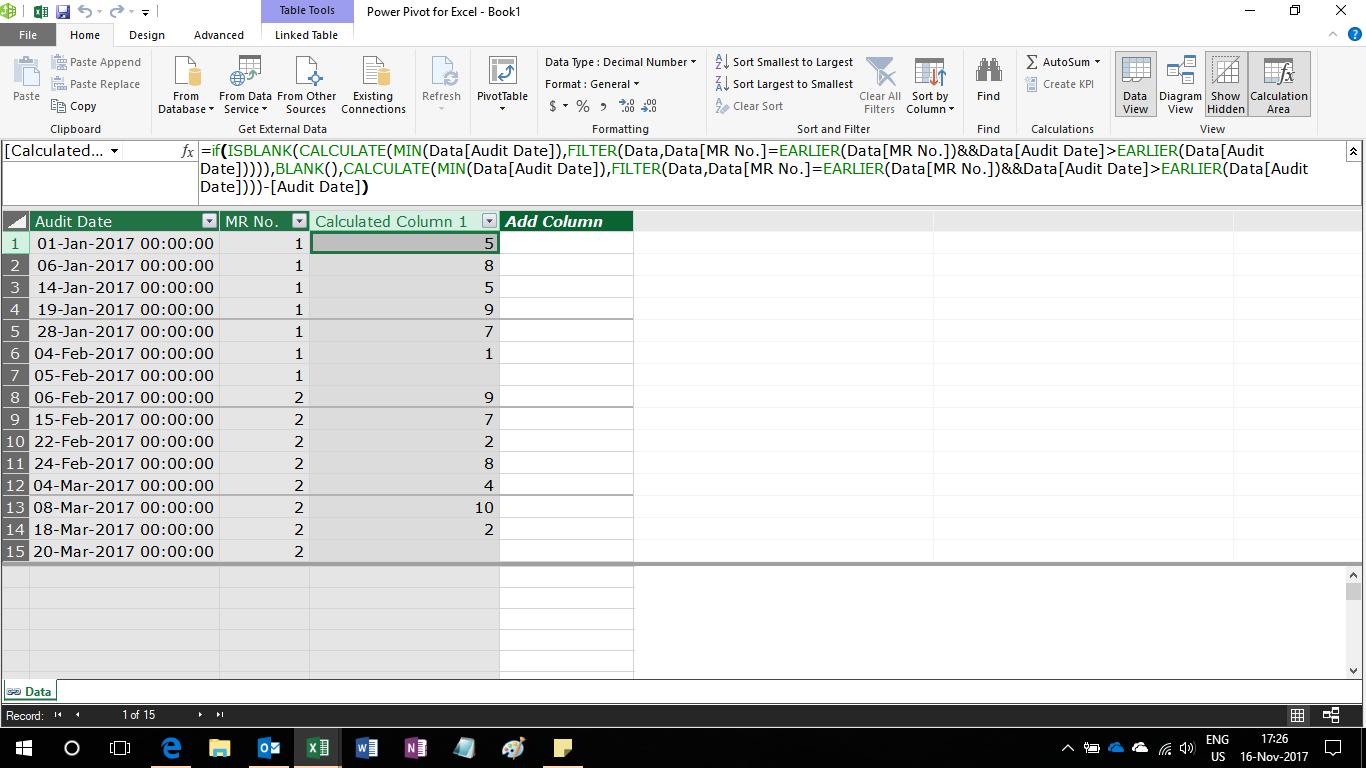Screen dimensions: 1366x768
Task: Switch to Diagram View
Action: coord(1180,85)
